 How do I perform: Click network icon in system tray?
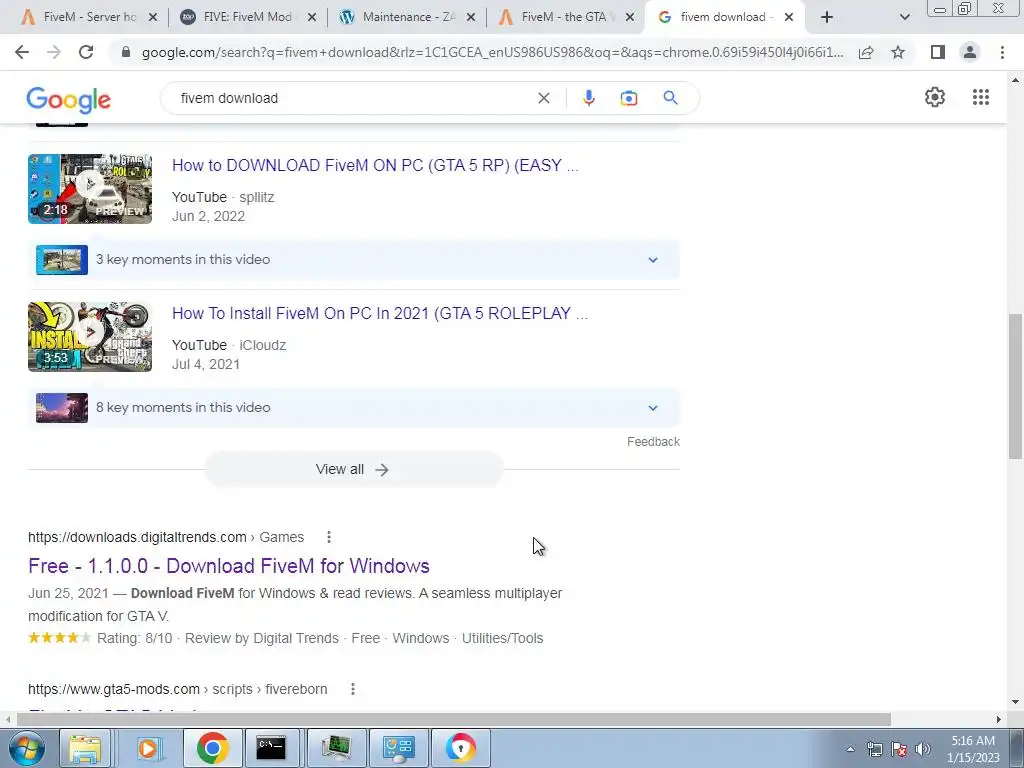click(x=874, y=749)
